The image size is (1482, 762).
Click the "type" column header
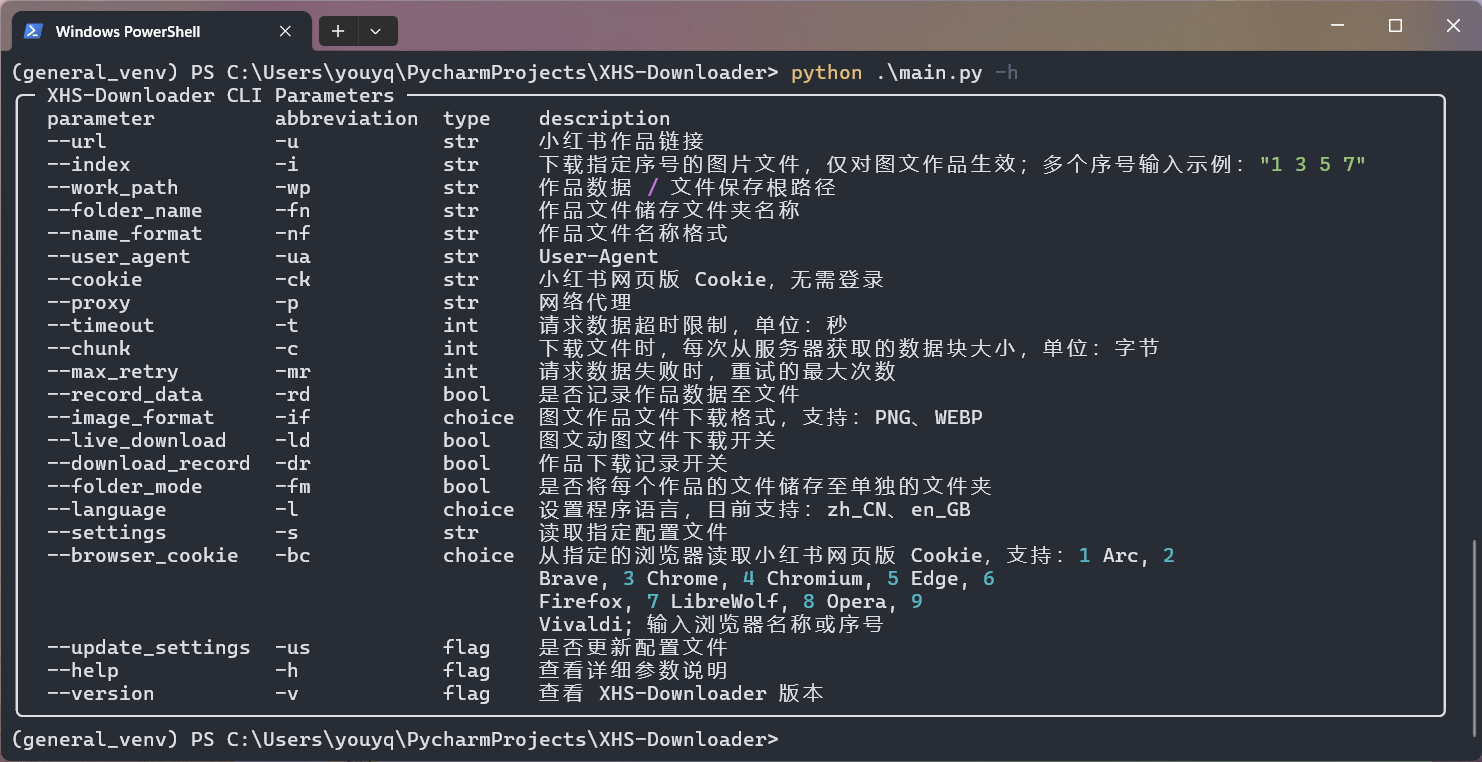coord(467,118)
